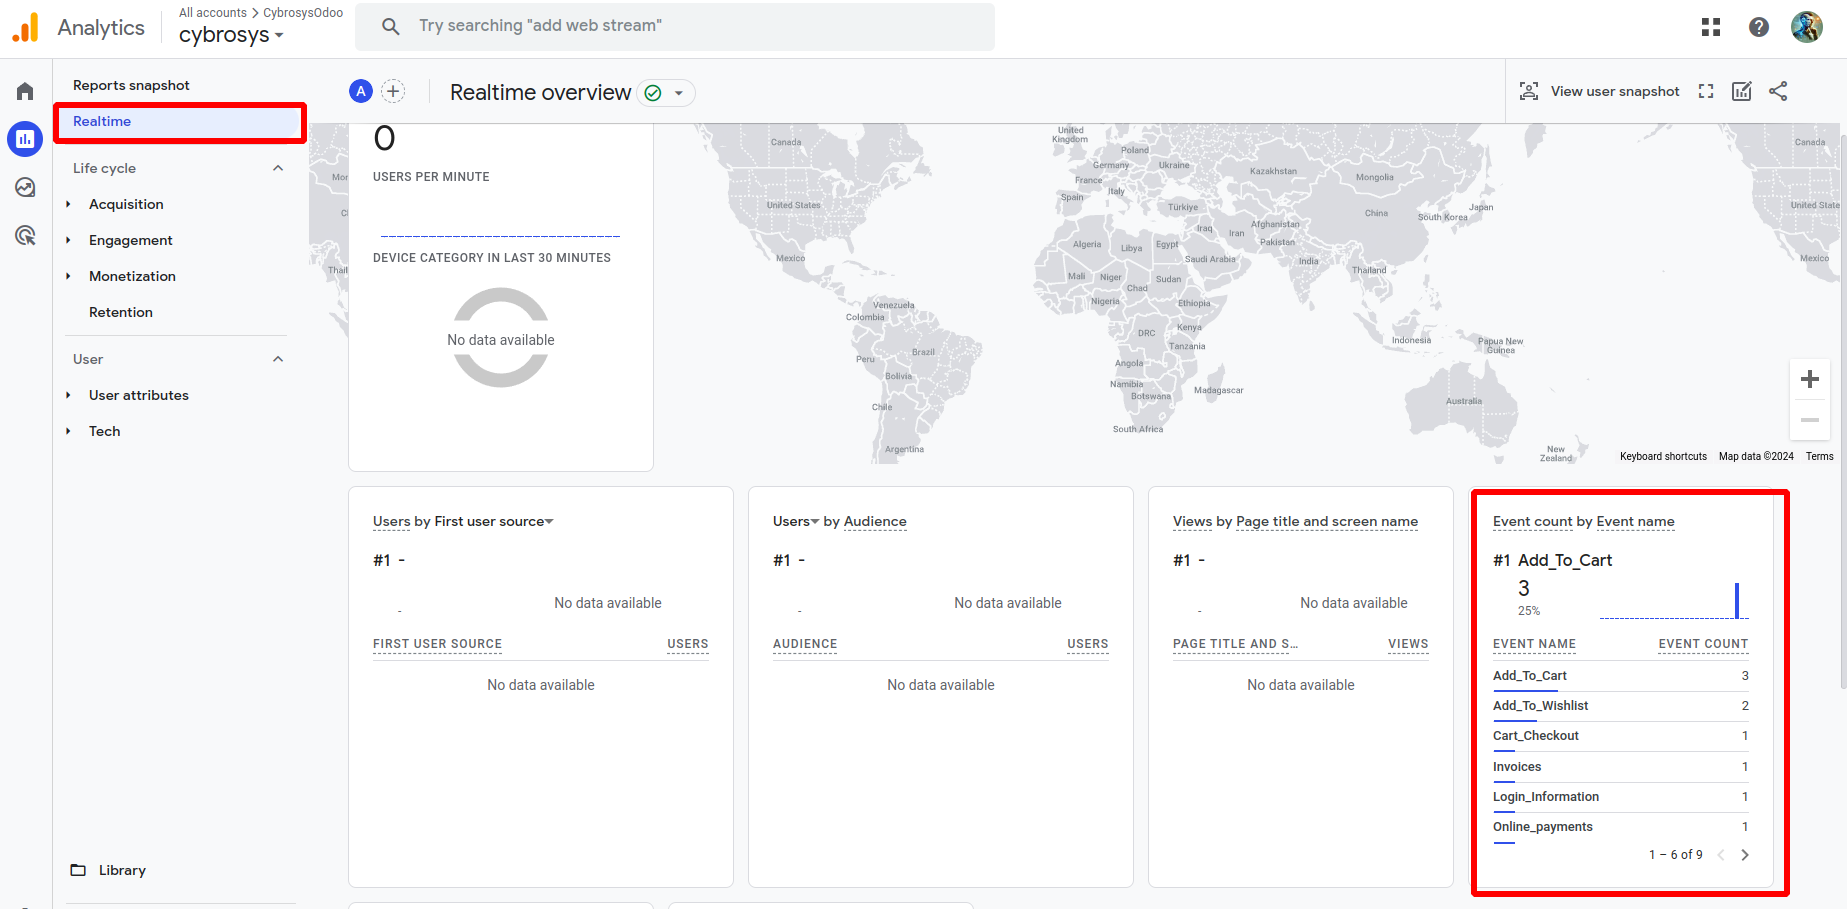
Task: Open the Explore icon in left rail
Action: (x=25, y=188)
